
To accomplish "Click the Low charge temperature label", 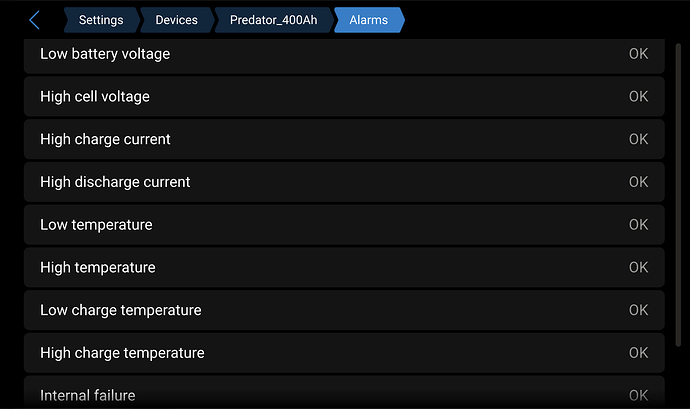I will tap(121, 310).
